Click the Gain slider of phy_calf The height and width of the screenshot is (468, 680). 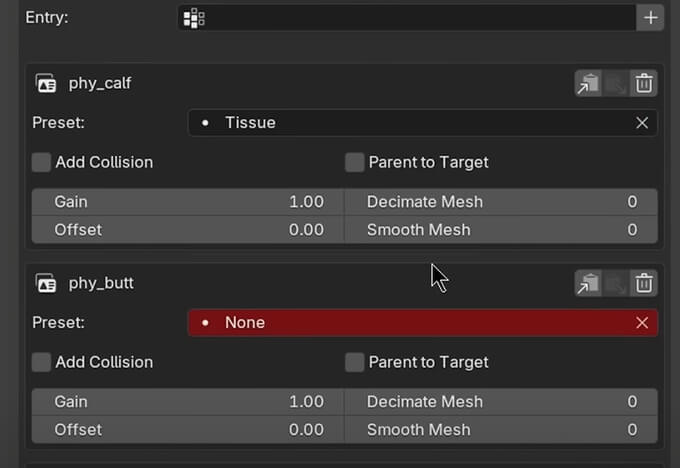pyautogui.click(x=188, y=202)
